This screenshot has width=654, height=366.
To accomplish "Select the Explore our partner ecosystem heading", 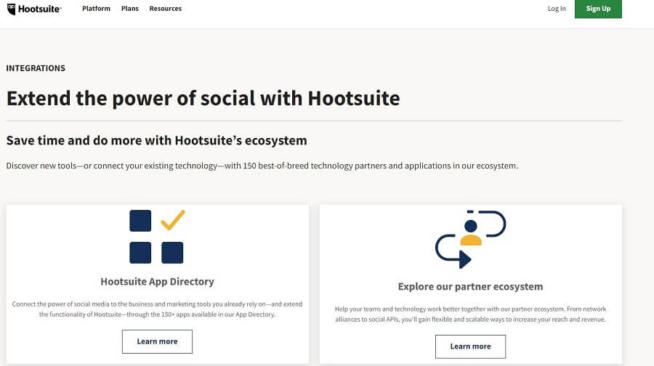I will (470, 286).
